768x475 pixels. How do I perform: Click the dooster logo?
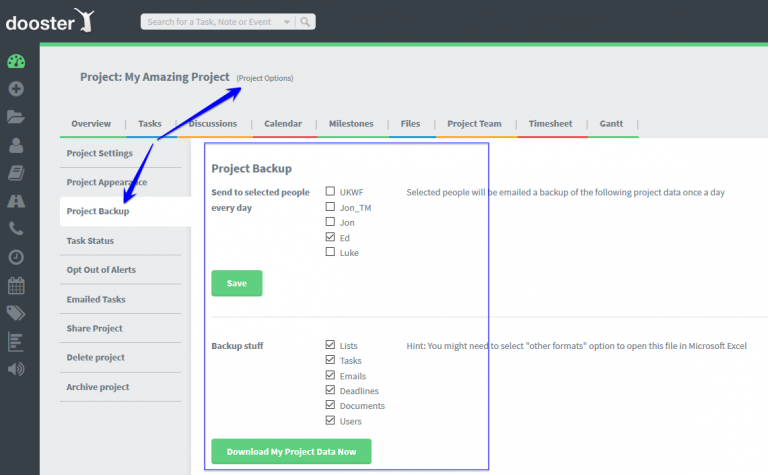pos(49,21)
